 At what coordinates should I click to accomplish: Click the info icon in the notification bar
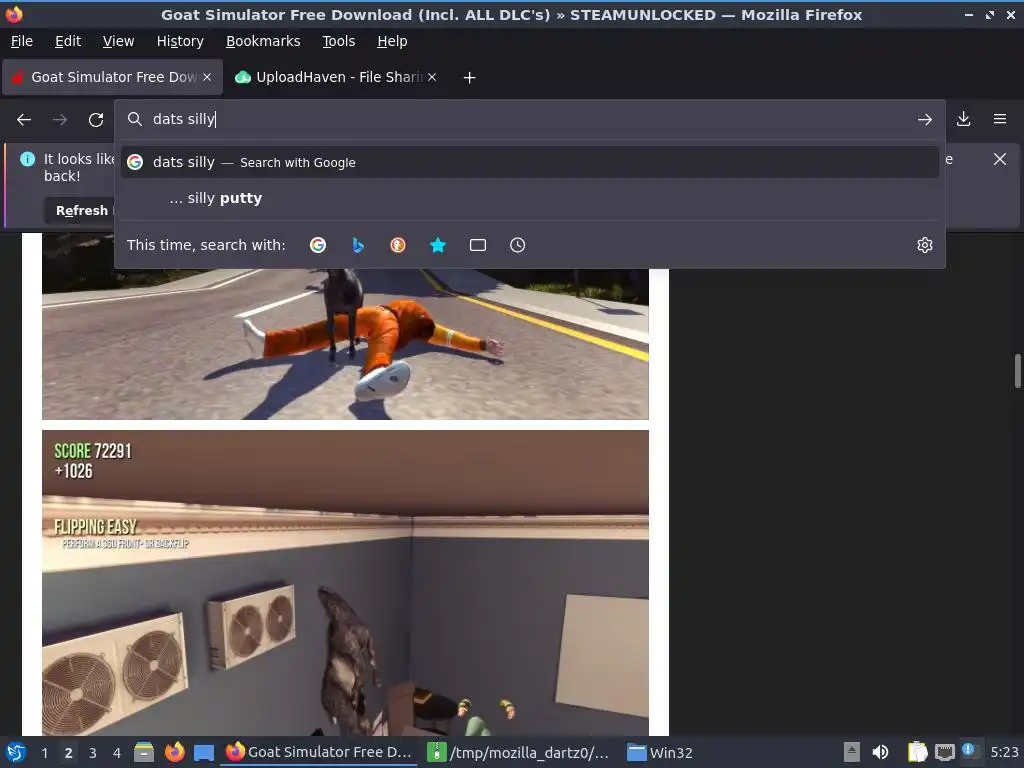(x=27, y=159)
